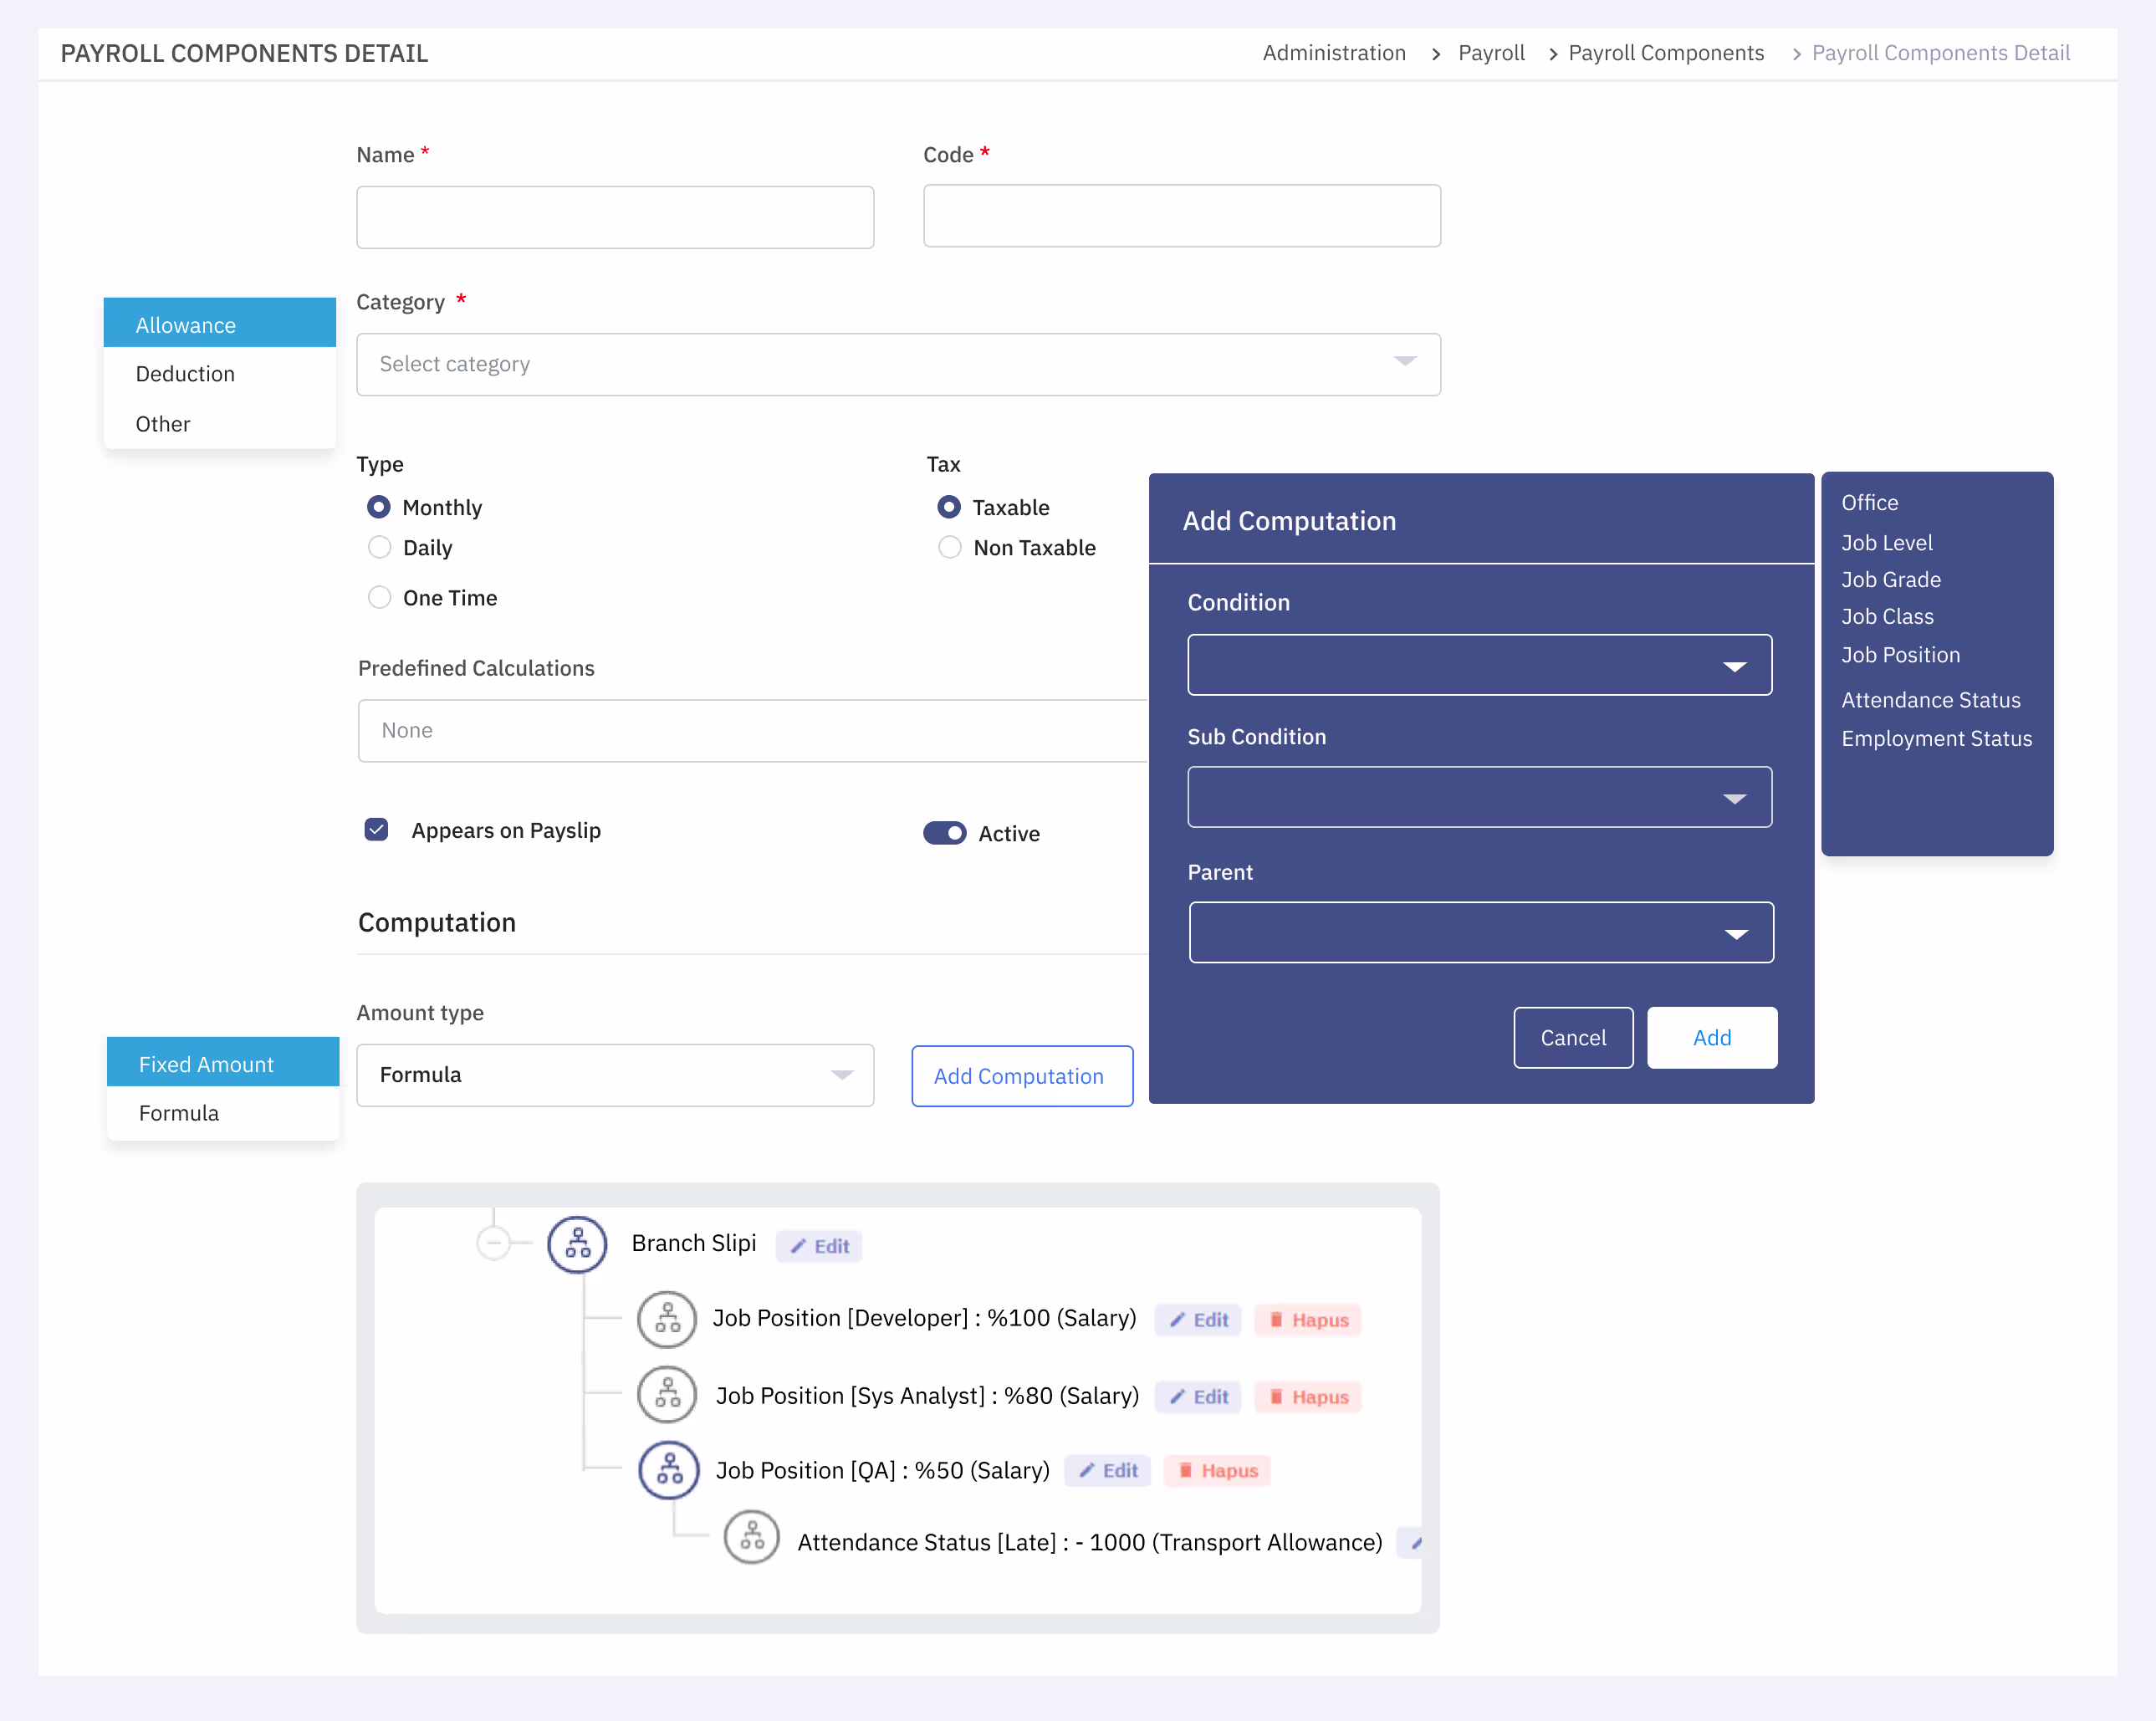Click the QA job position node icon

(x=669, y=1470)
